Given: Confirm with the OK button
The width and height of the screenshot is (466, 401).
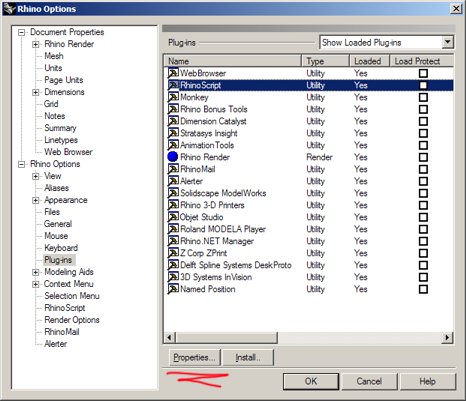Looking at the screenshot, I should (311, 381).
